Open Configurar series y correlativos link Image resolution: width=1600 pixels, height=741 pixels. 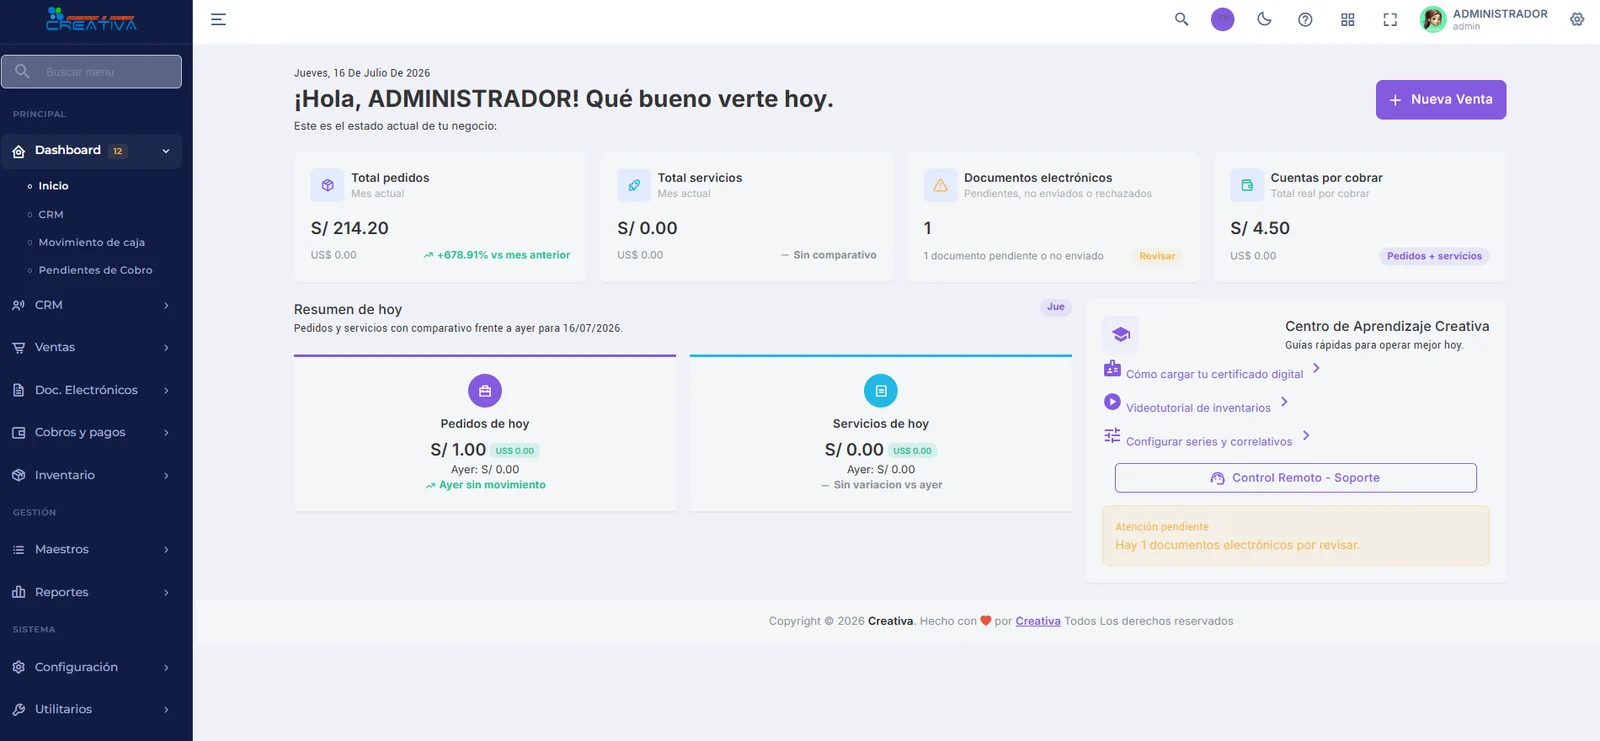1209,441
